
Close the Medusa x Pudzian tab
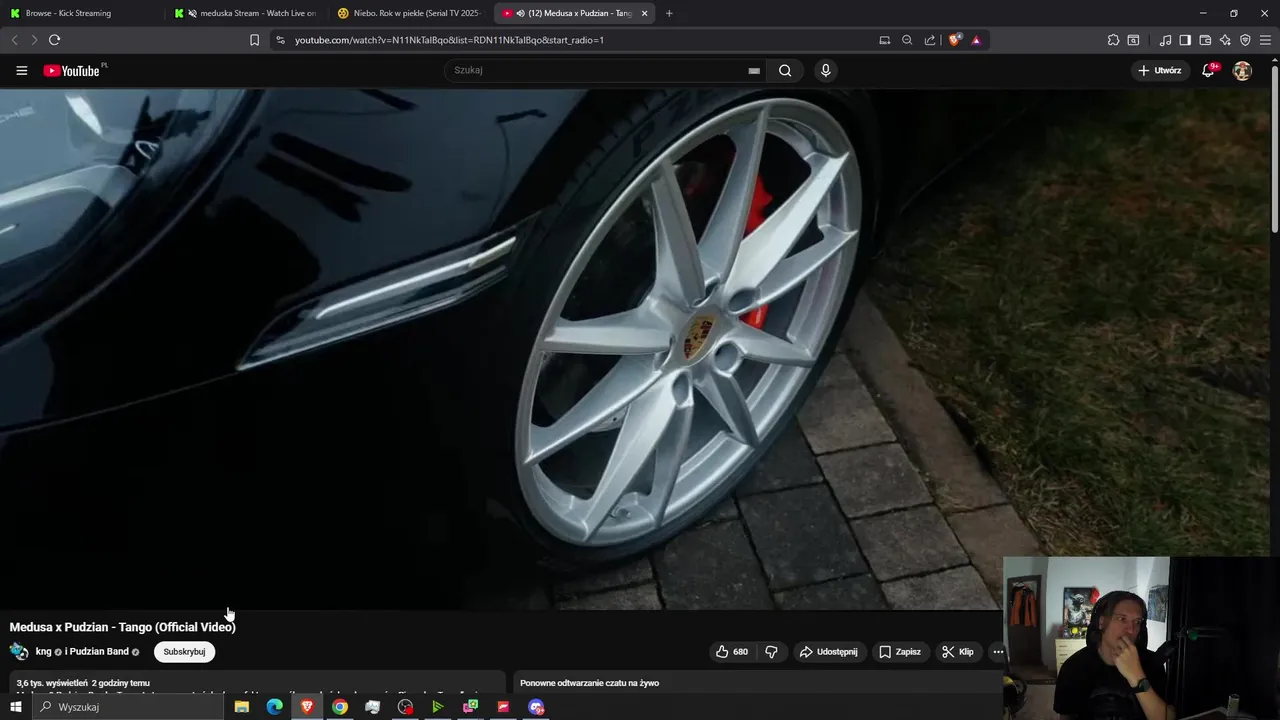point(644,13)
